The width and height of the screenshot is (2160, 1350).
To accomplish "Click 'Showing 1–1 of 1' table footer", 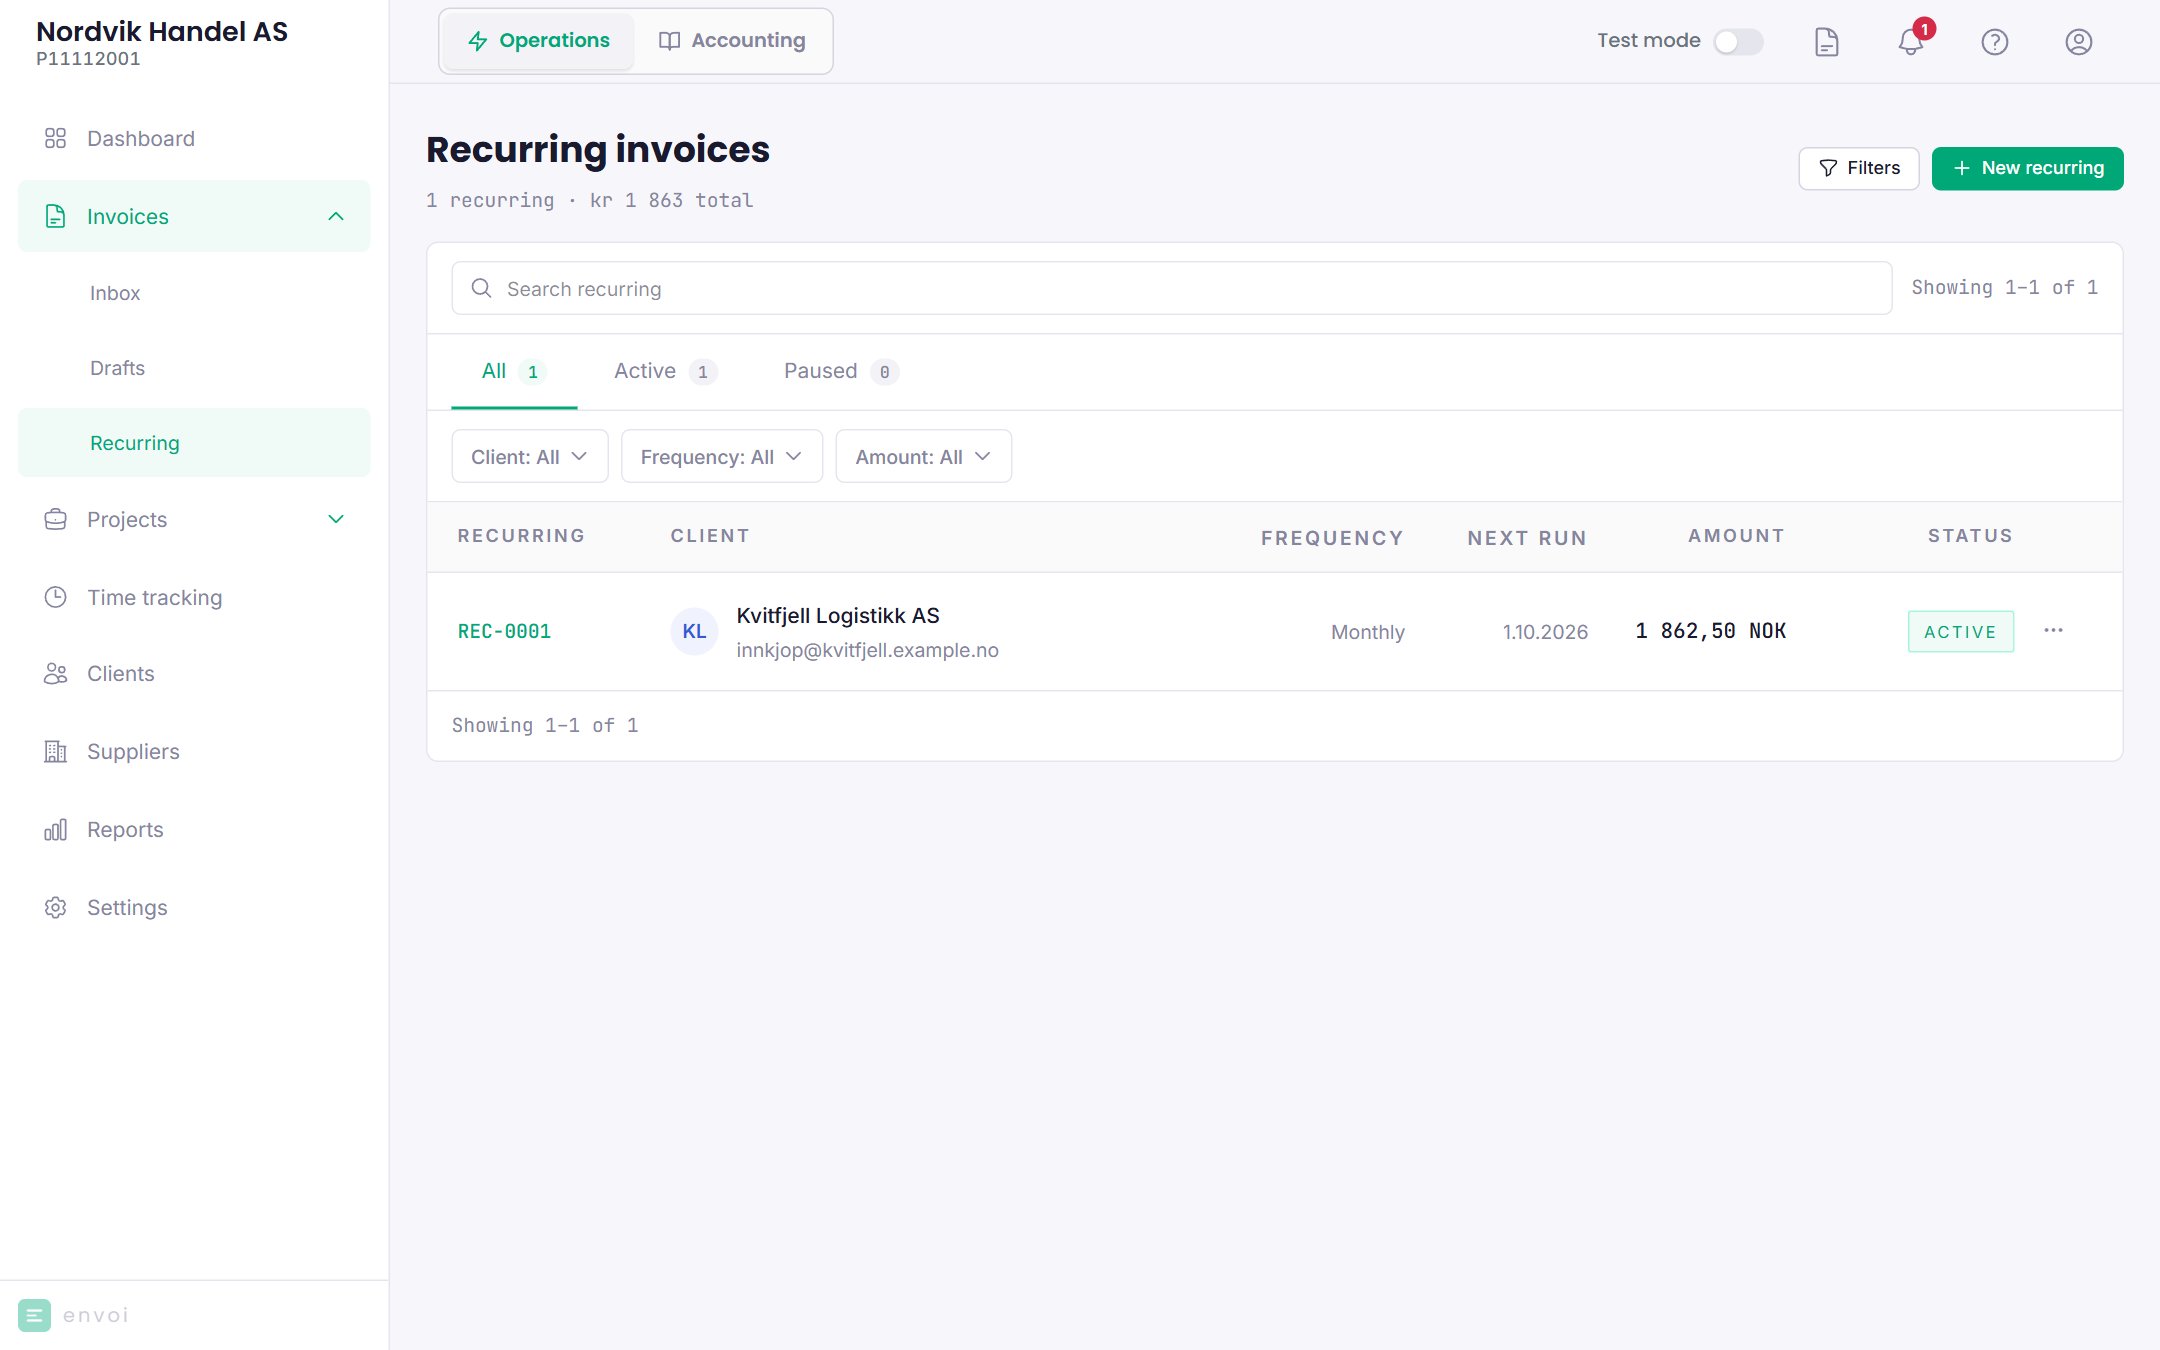I will [x=545, y=725].
